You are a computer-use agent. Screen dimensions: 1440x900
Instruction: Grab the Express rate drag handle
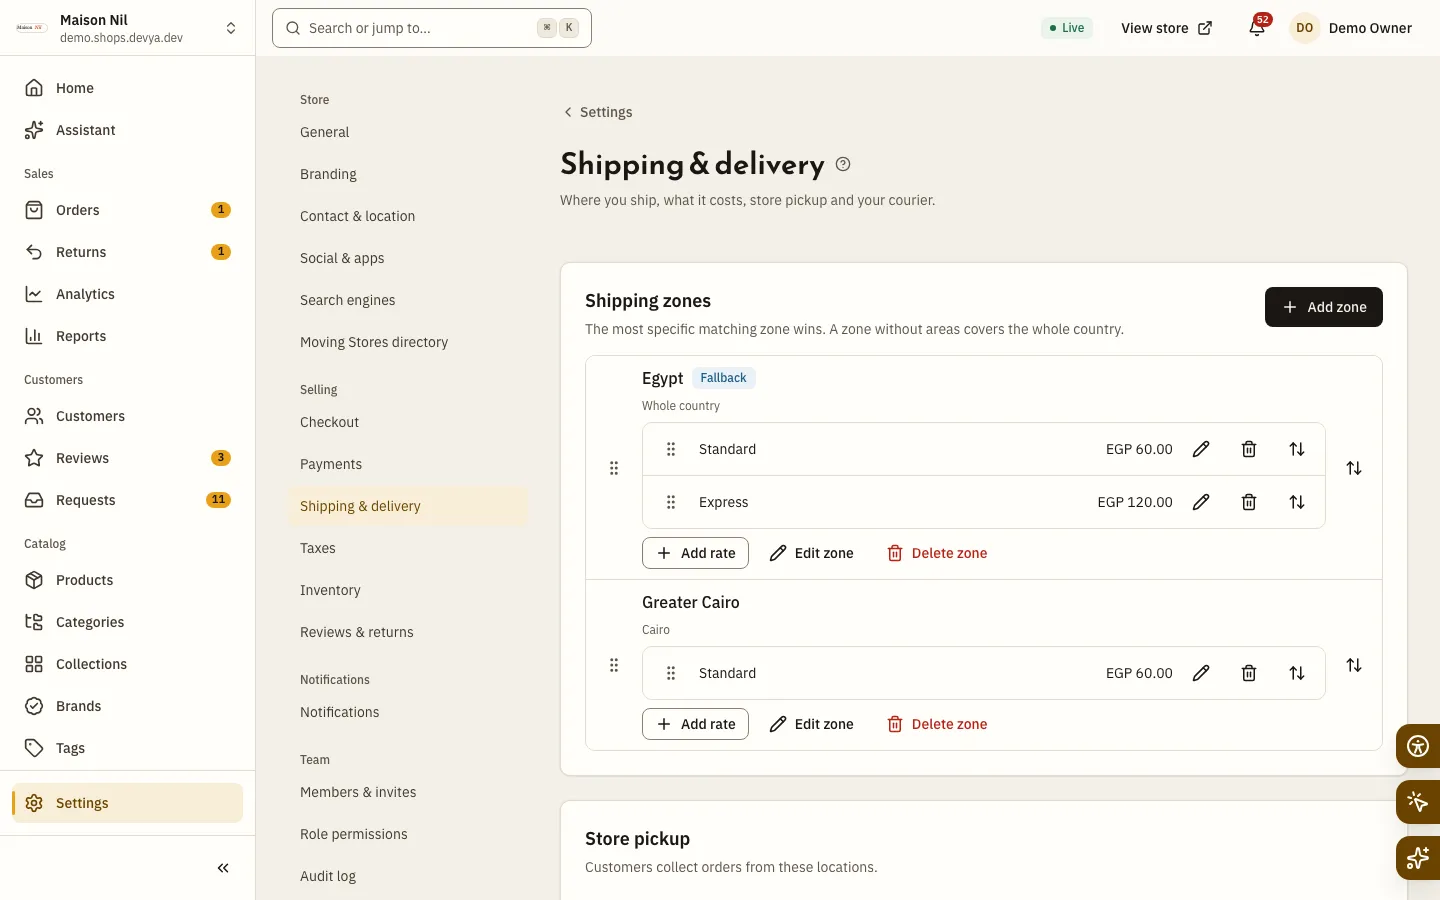click(671, 502)
